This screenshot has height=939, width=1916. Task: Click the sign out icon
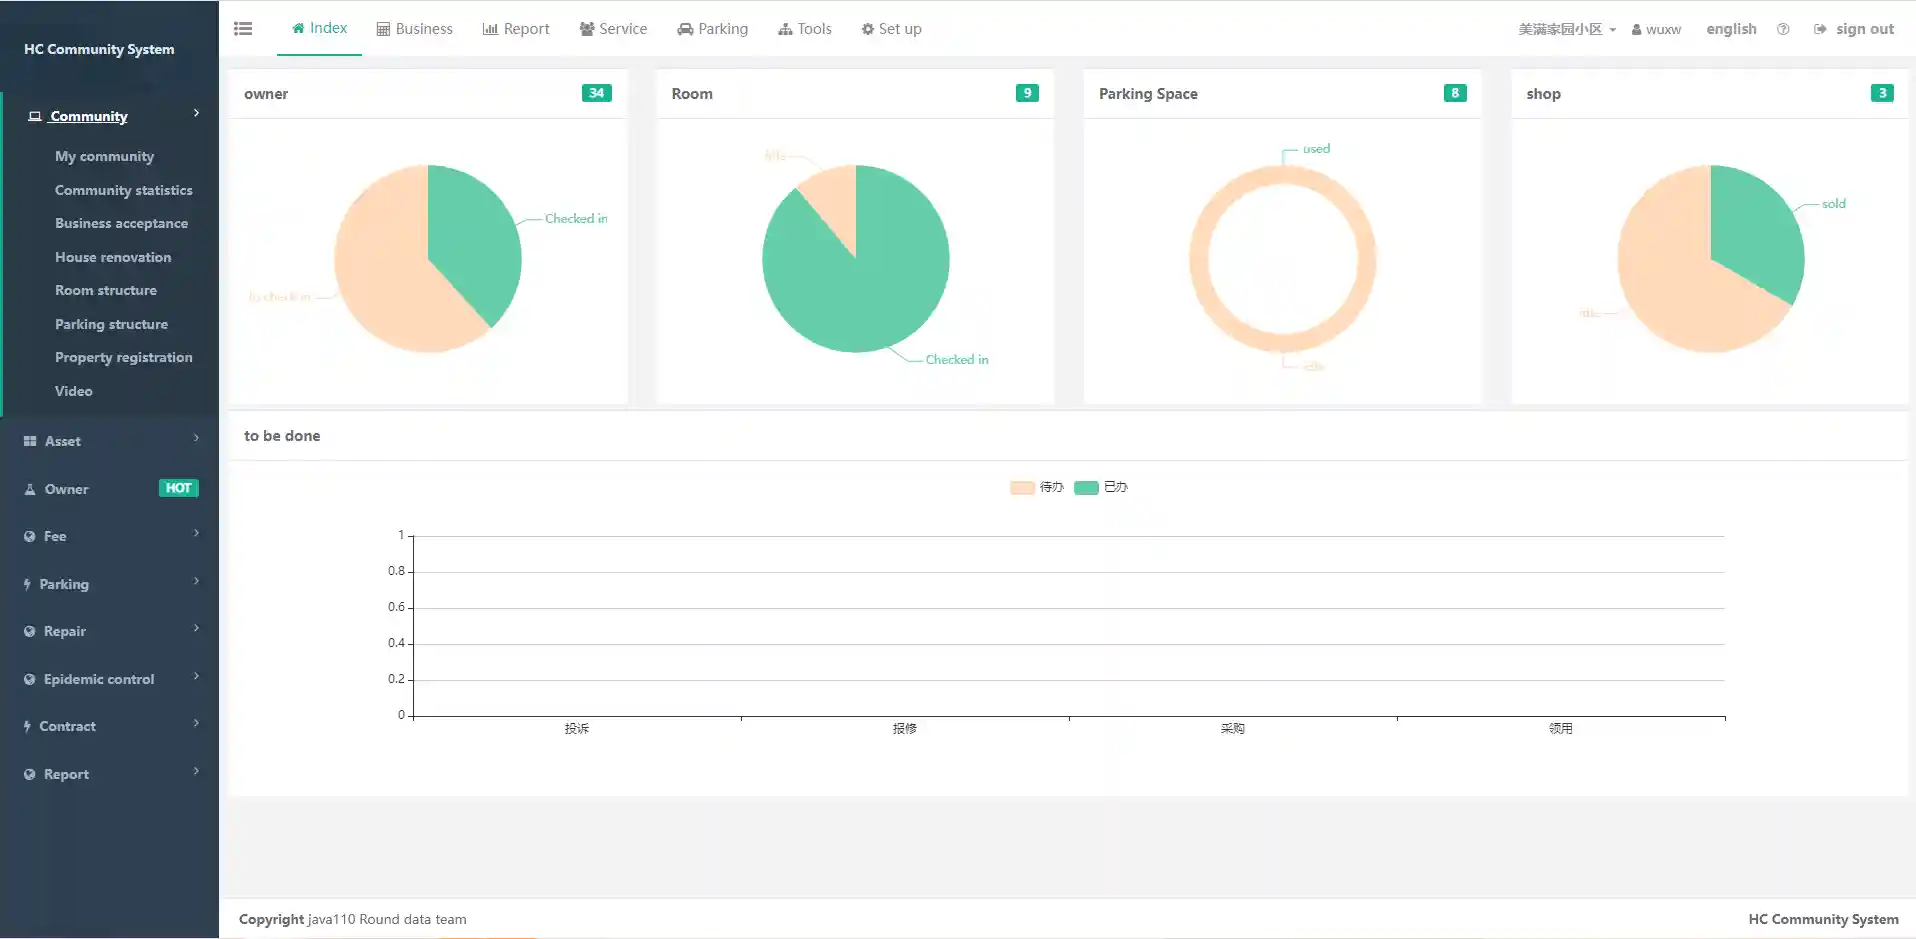pos(1820,29)
